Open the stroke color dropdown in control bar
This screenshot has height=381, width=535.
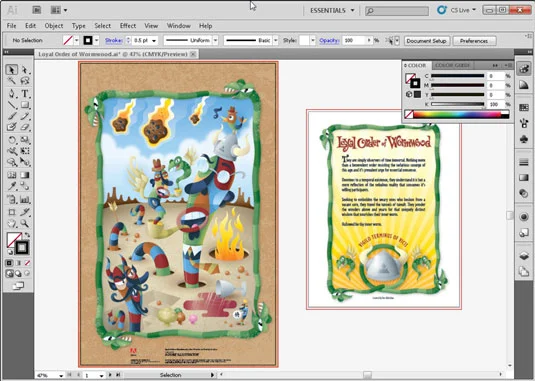coord(97,40)
